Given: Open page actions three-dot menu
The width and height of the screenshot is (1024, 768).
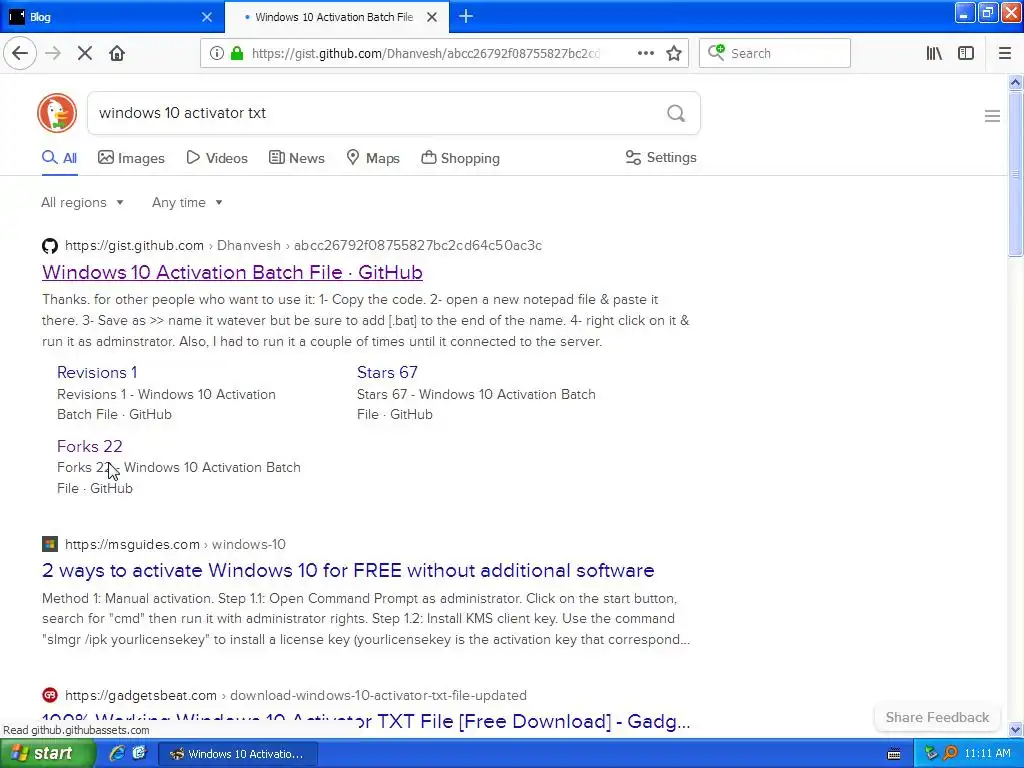Looking at the screenshot, I should (x=645, y=54).
